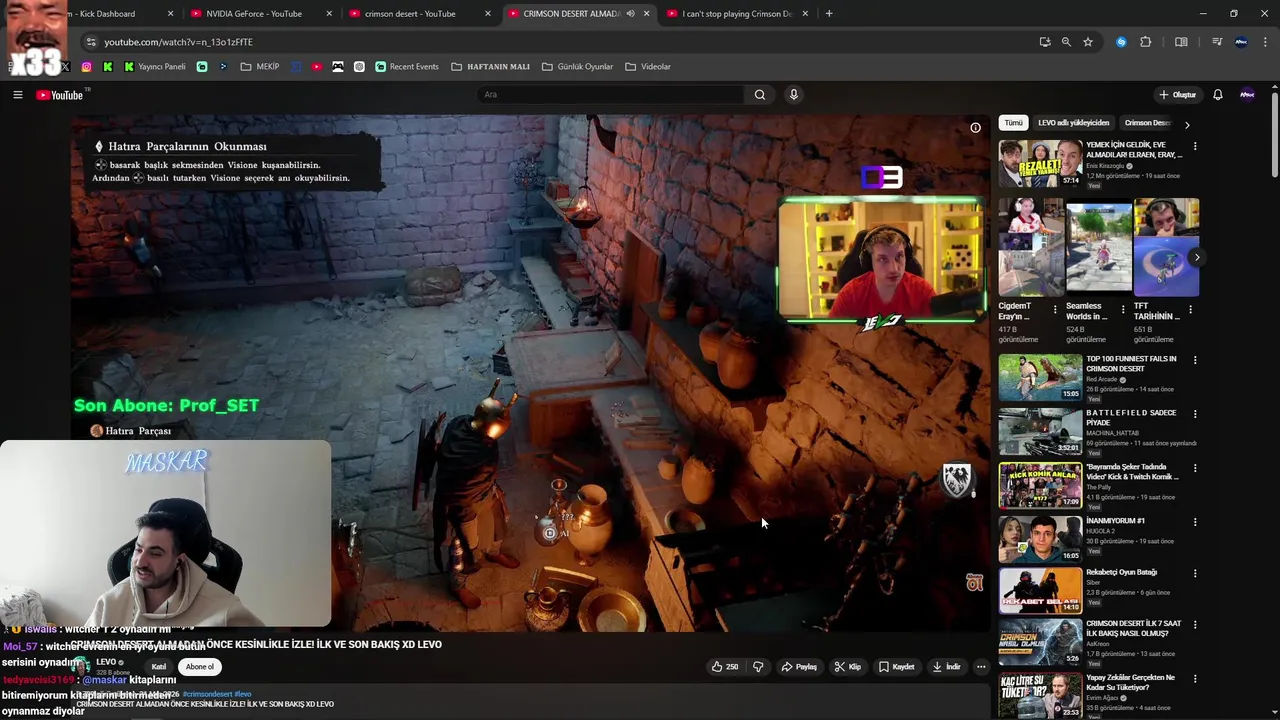The width and height of the screenshot is (1280, 720).
Task: Open the MEKİP bookmarks folder
Action: point(260,67)
